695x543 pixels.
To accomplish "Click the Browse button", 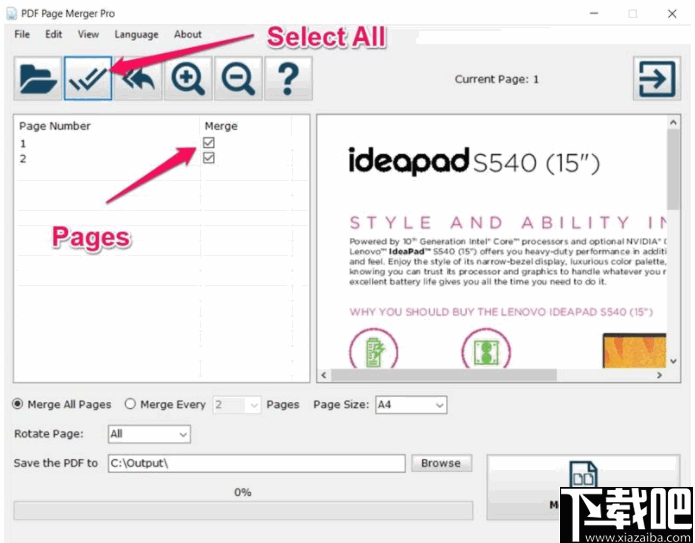I will [x=441, y=463].
